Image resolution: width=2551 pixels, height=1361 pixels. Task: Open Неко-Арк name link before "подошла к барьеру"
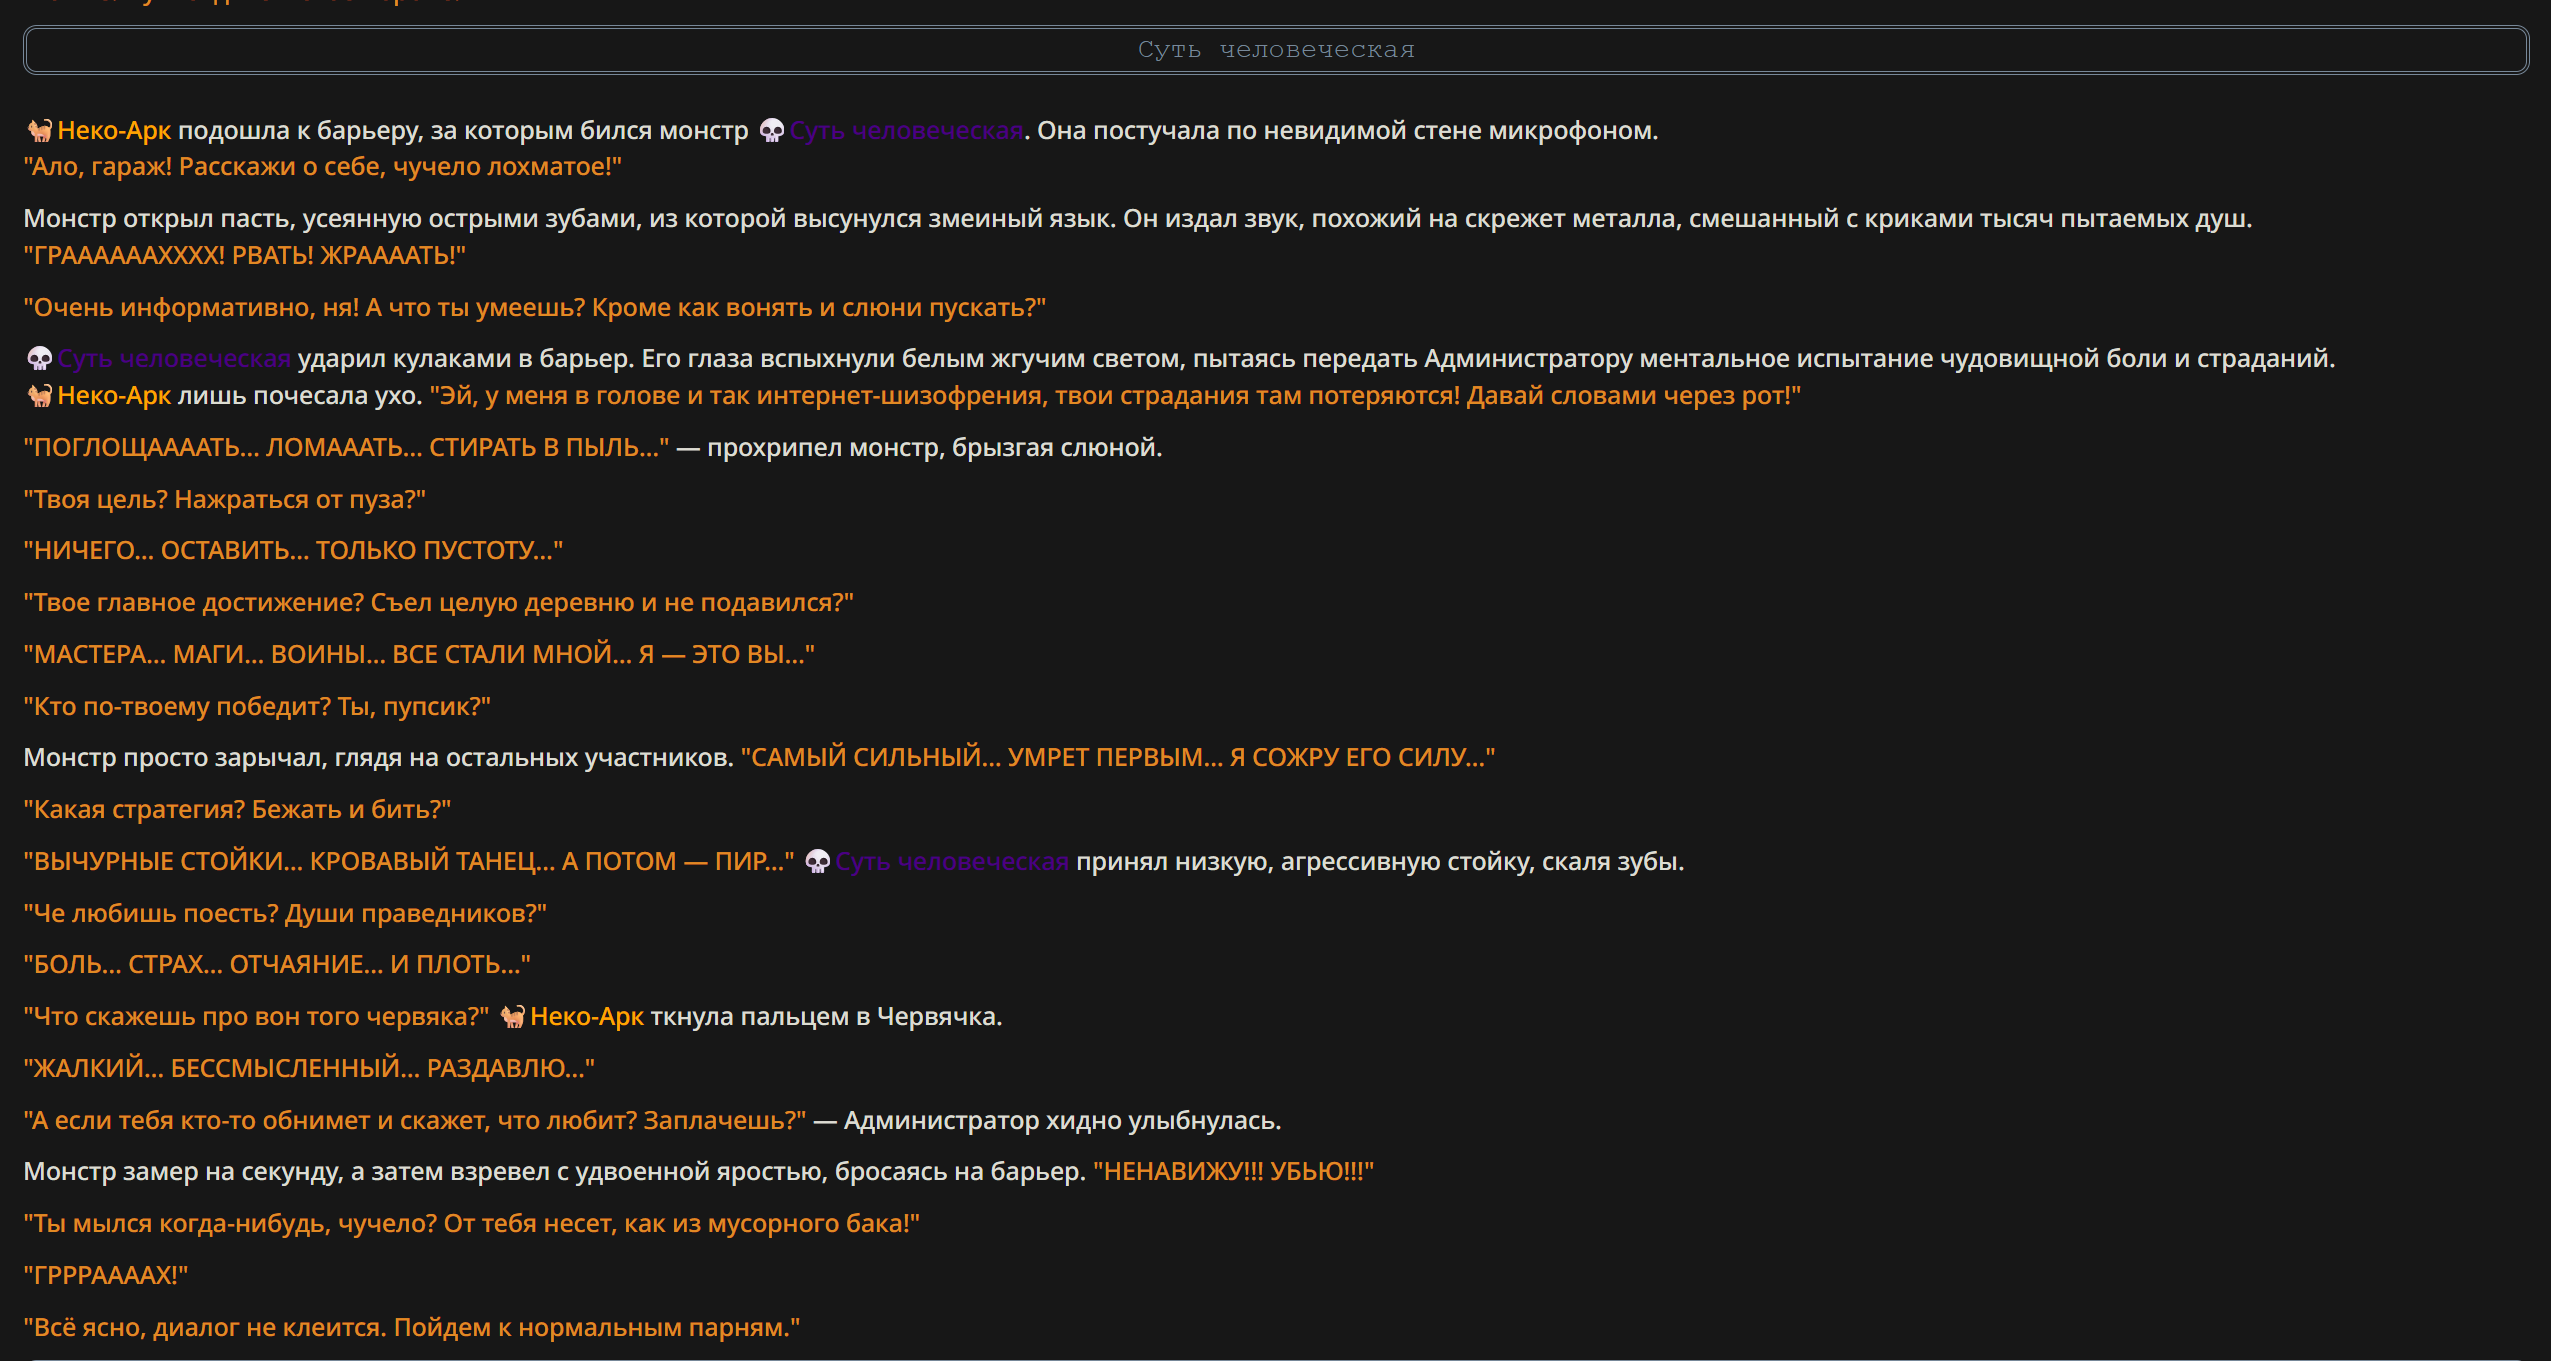(x=114, y=131)
